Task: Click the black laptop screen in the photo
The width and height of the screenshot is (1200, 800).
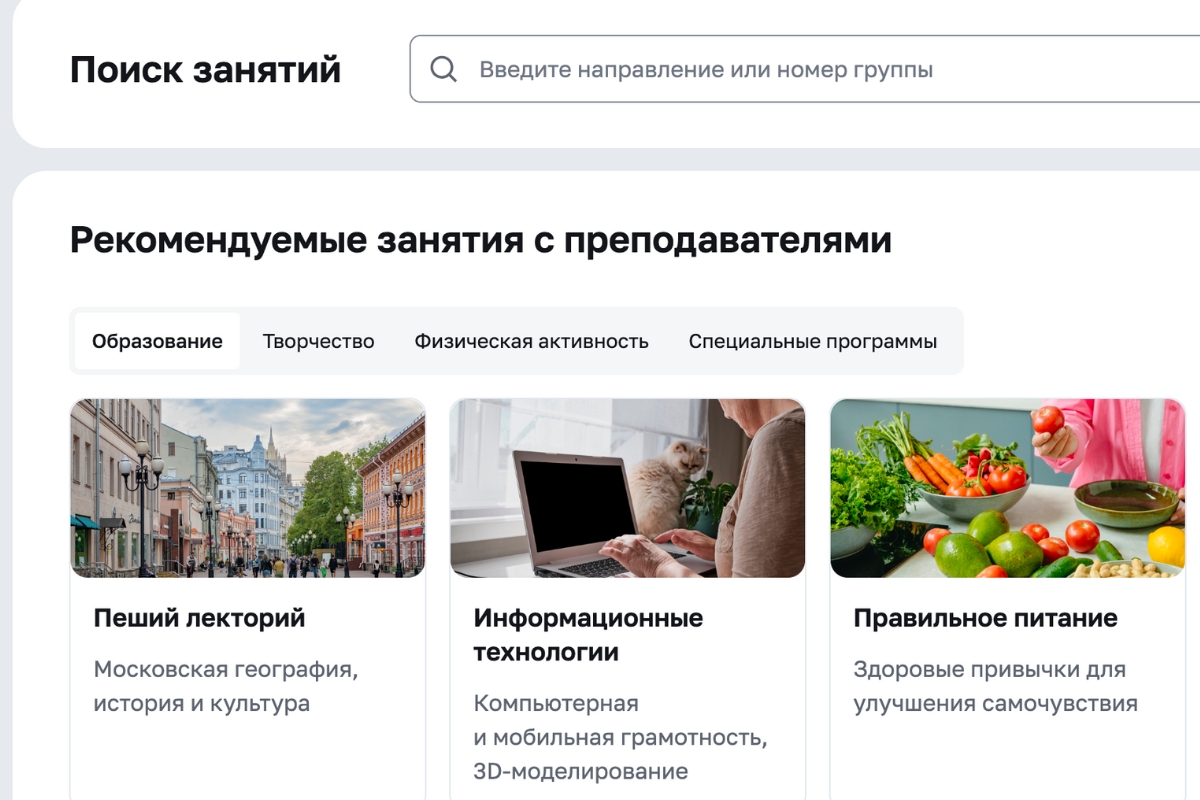Action: click(x=567, y=505)
